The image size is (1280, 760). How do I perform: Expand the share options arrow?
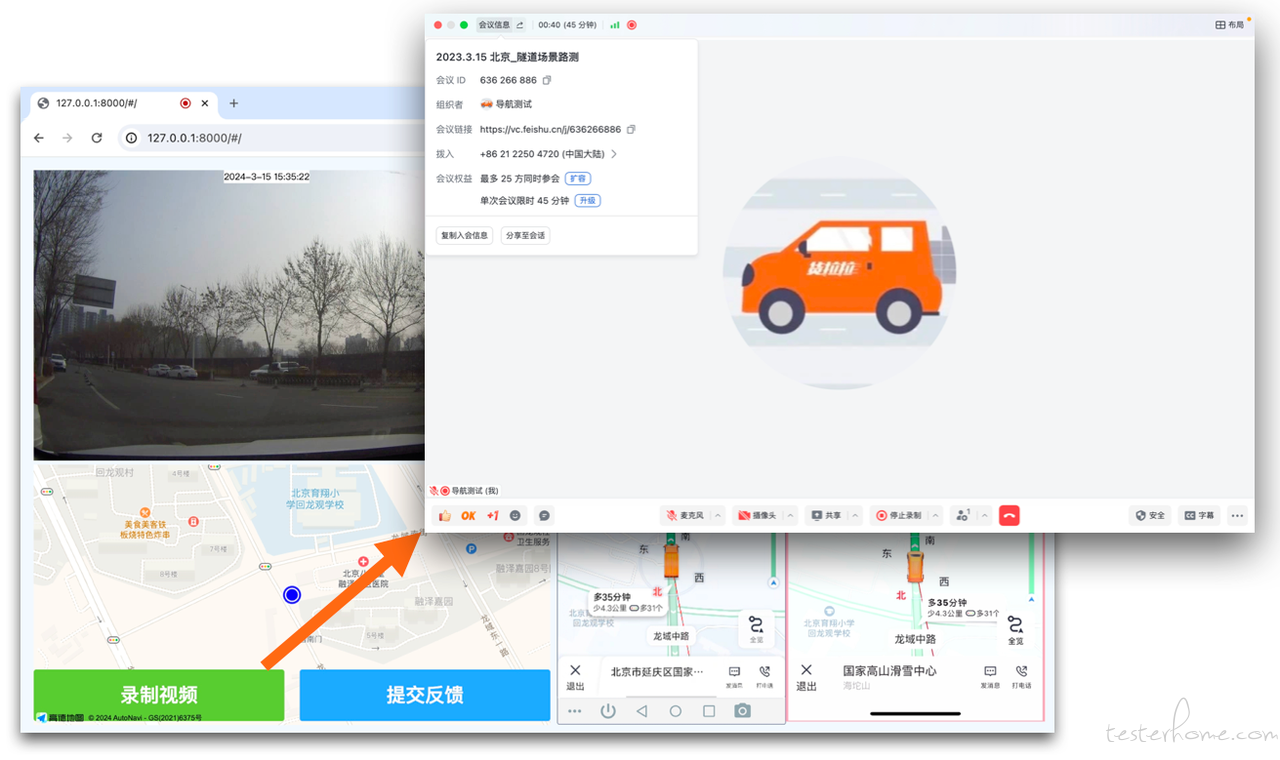coord(855,516)
